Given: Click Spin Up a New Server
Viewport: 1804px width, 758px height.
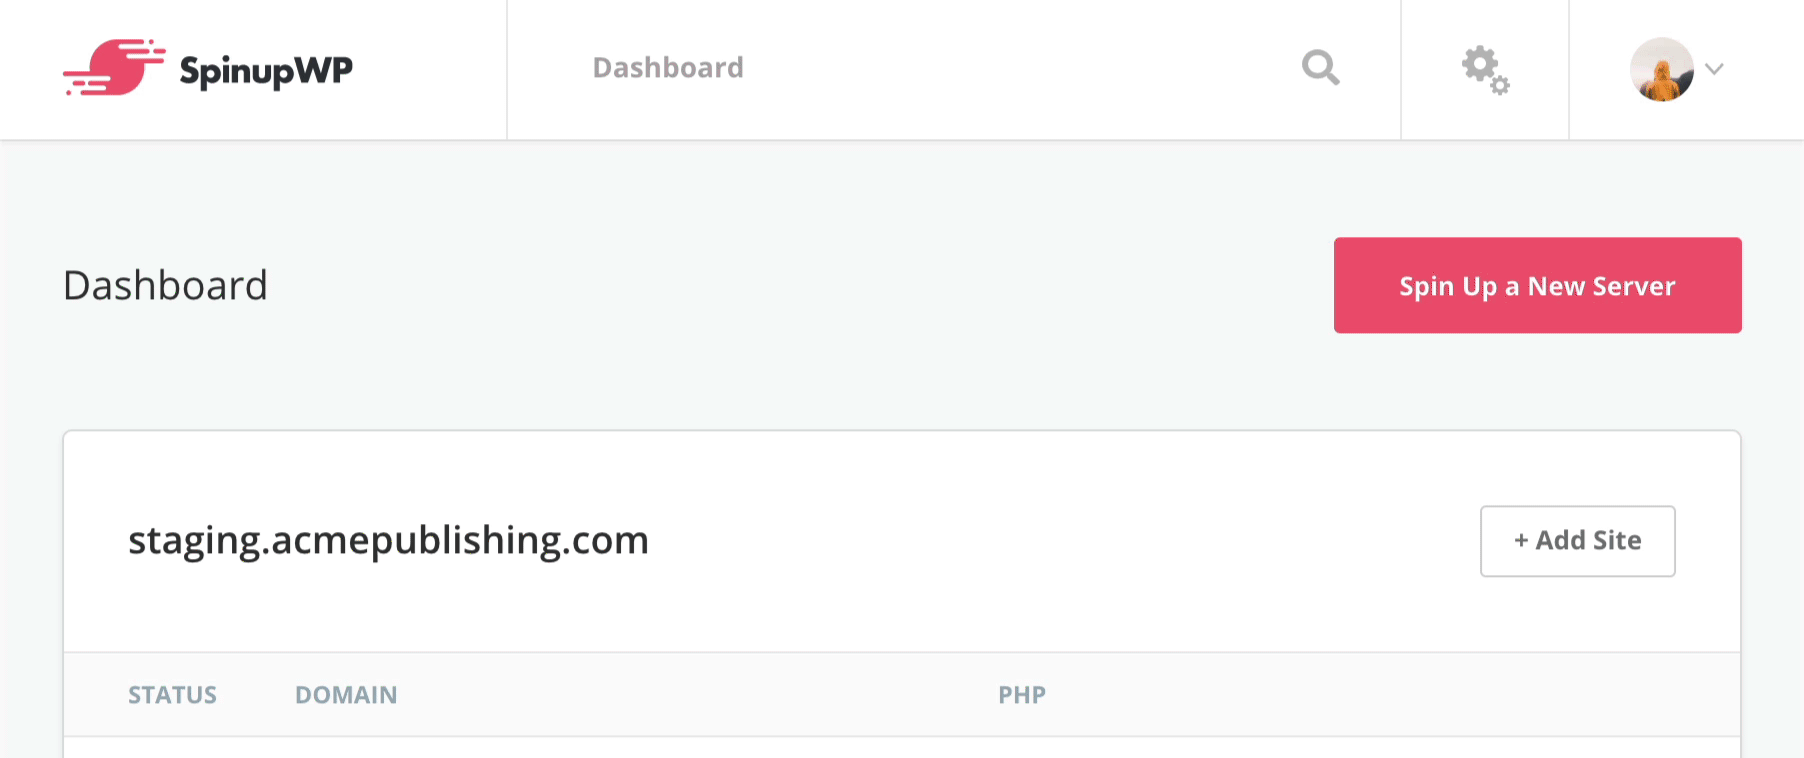Looking at the screenshot, I should 1536,285.
